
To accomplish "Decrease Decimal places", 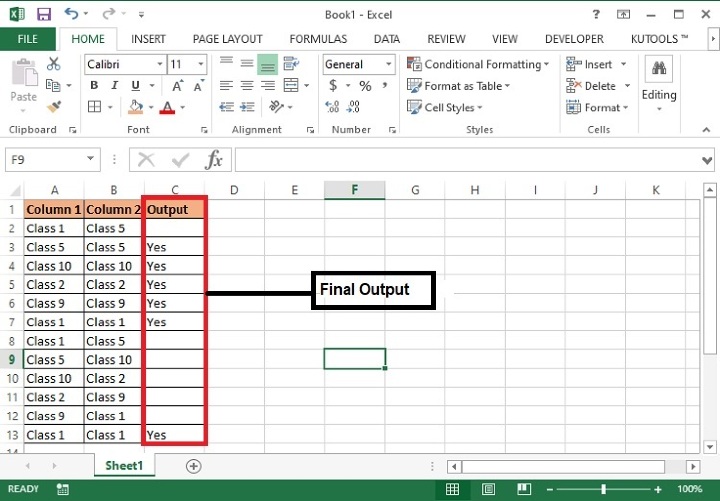I will [353, 107].
